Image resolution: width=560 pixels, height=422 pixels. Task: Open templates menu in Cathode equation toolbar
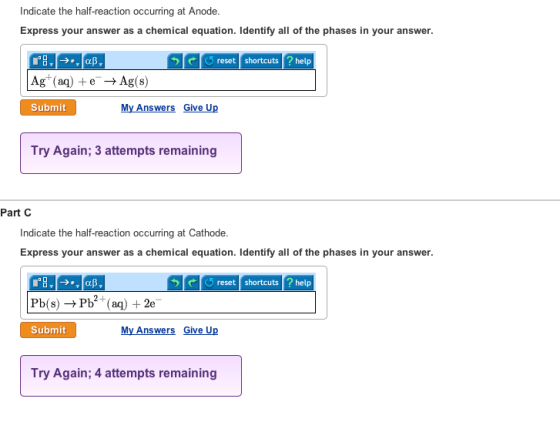(42, 283)
